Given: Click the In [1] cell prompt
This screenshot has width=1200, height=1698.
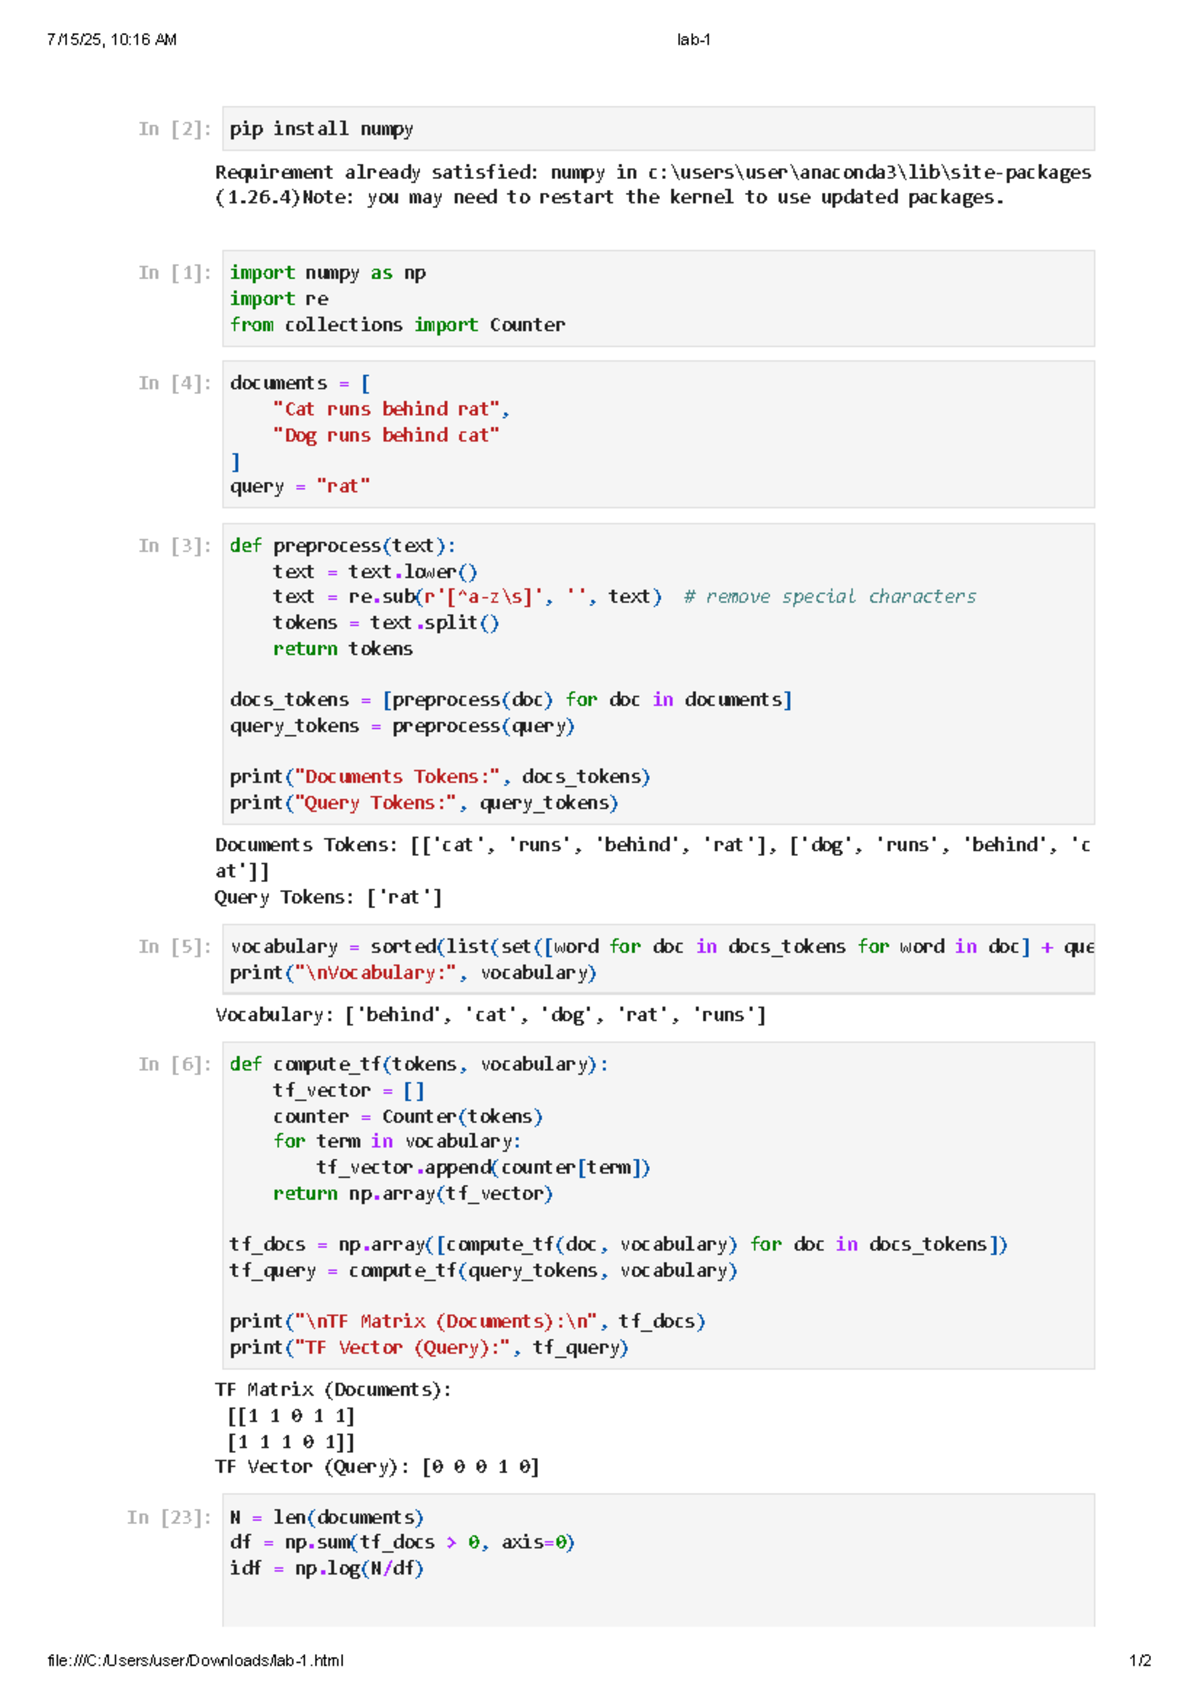Looking at the screenshot, I should [175, 273].
